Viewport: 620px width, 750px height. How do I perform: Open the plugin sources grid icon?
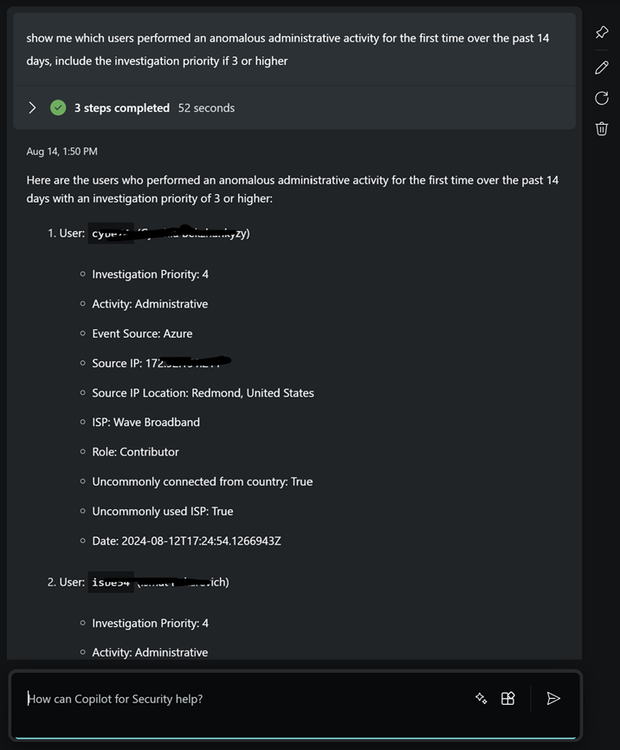click(508, 699)
